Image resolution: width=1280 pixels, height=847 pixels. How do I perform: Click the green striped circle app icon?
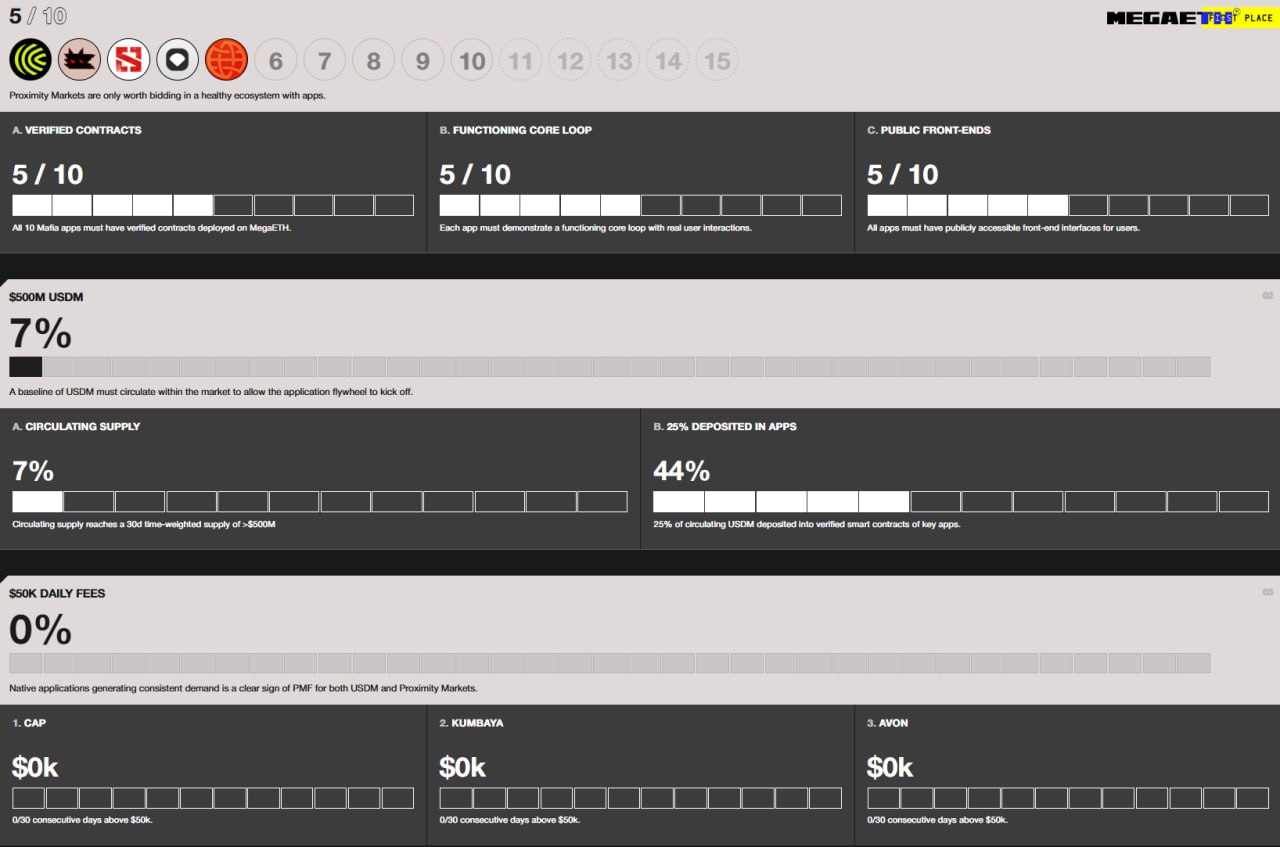point(30,60)
